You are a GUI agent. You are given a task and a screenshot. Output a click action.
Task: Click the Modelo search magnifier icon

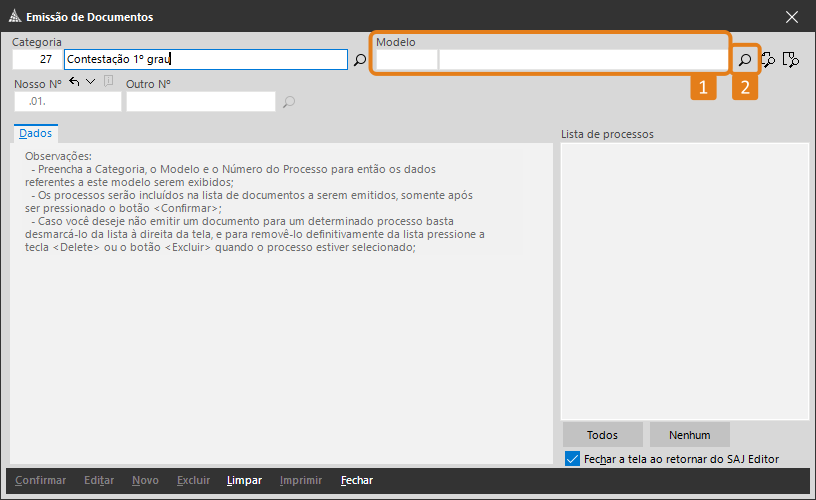[744, 60]
